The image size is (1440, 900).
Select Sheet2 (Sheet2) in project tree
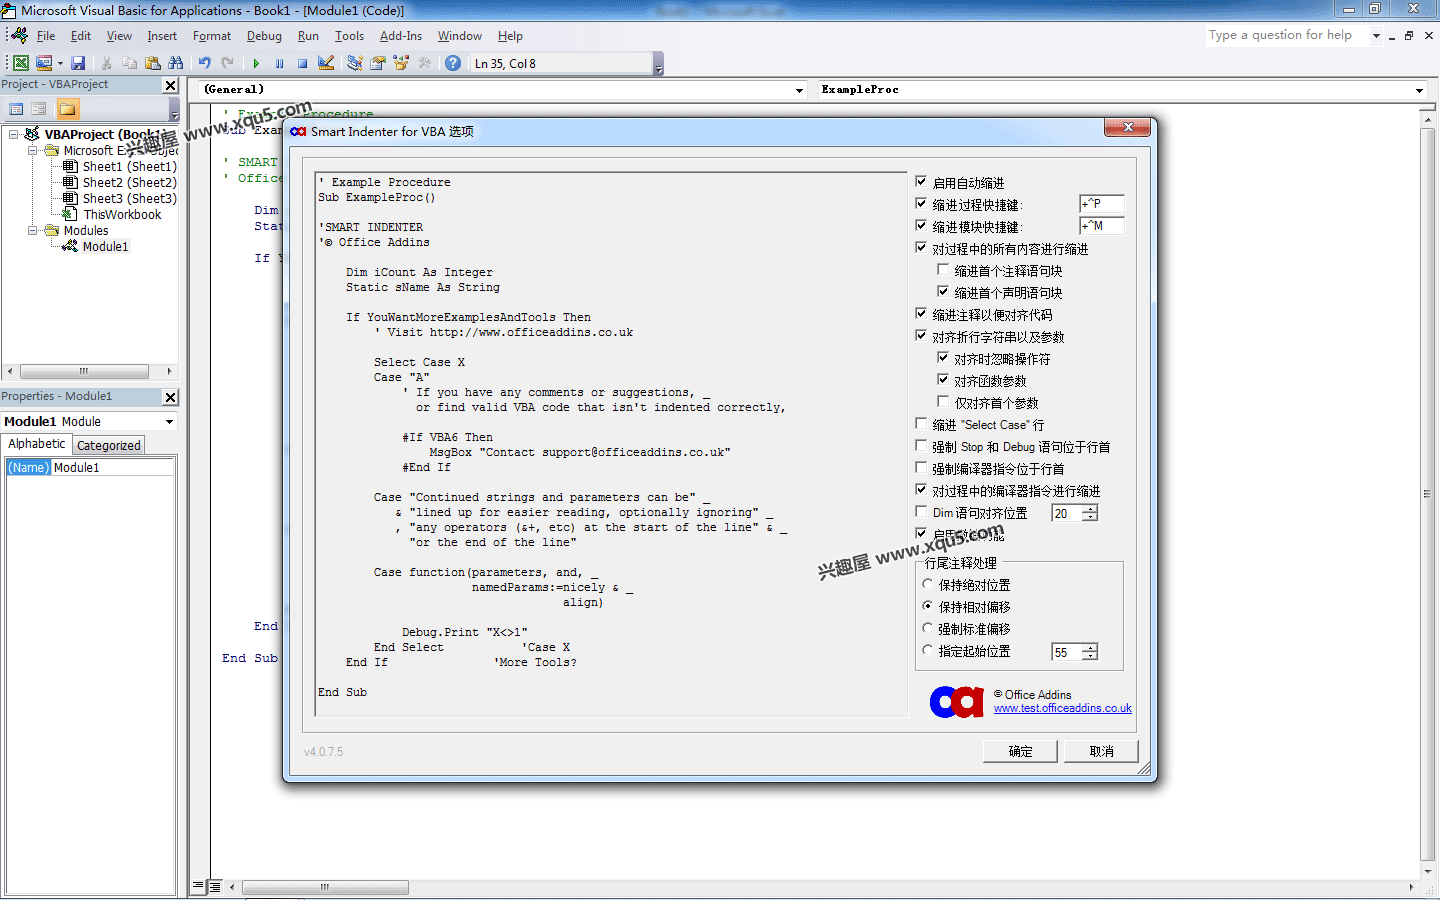coord(129,182)
